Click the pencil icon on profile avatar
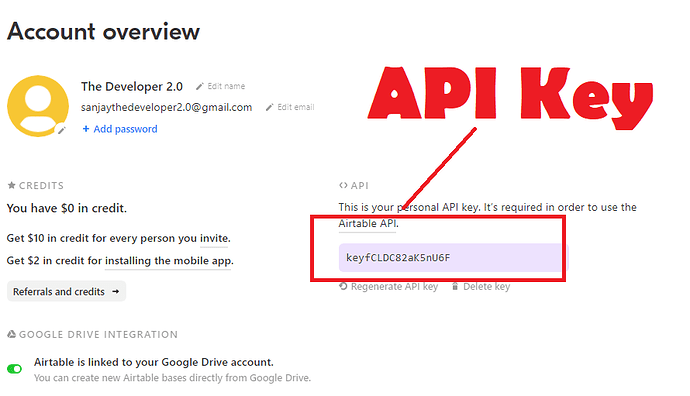Image resolution: width=690 pixels, height=396 pixels. [62, 129]
